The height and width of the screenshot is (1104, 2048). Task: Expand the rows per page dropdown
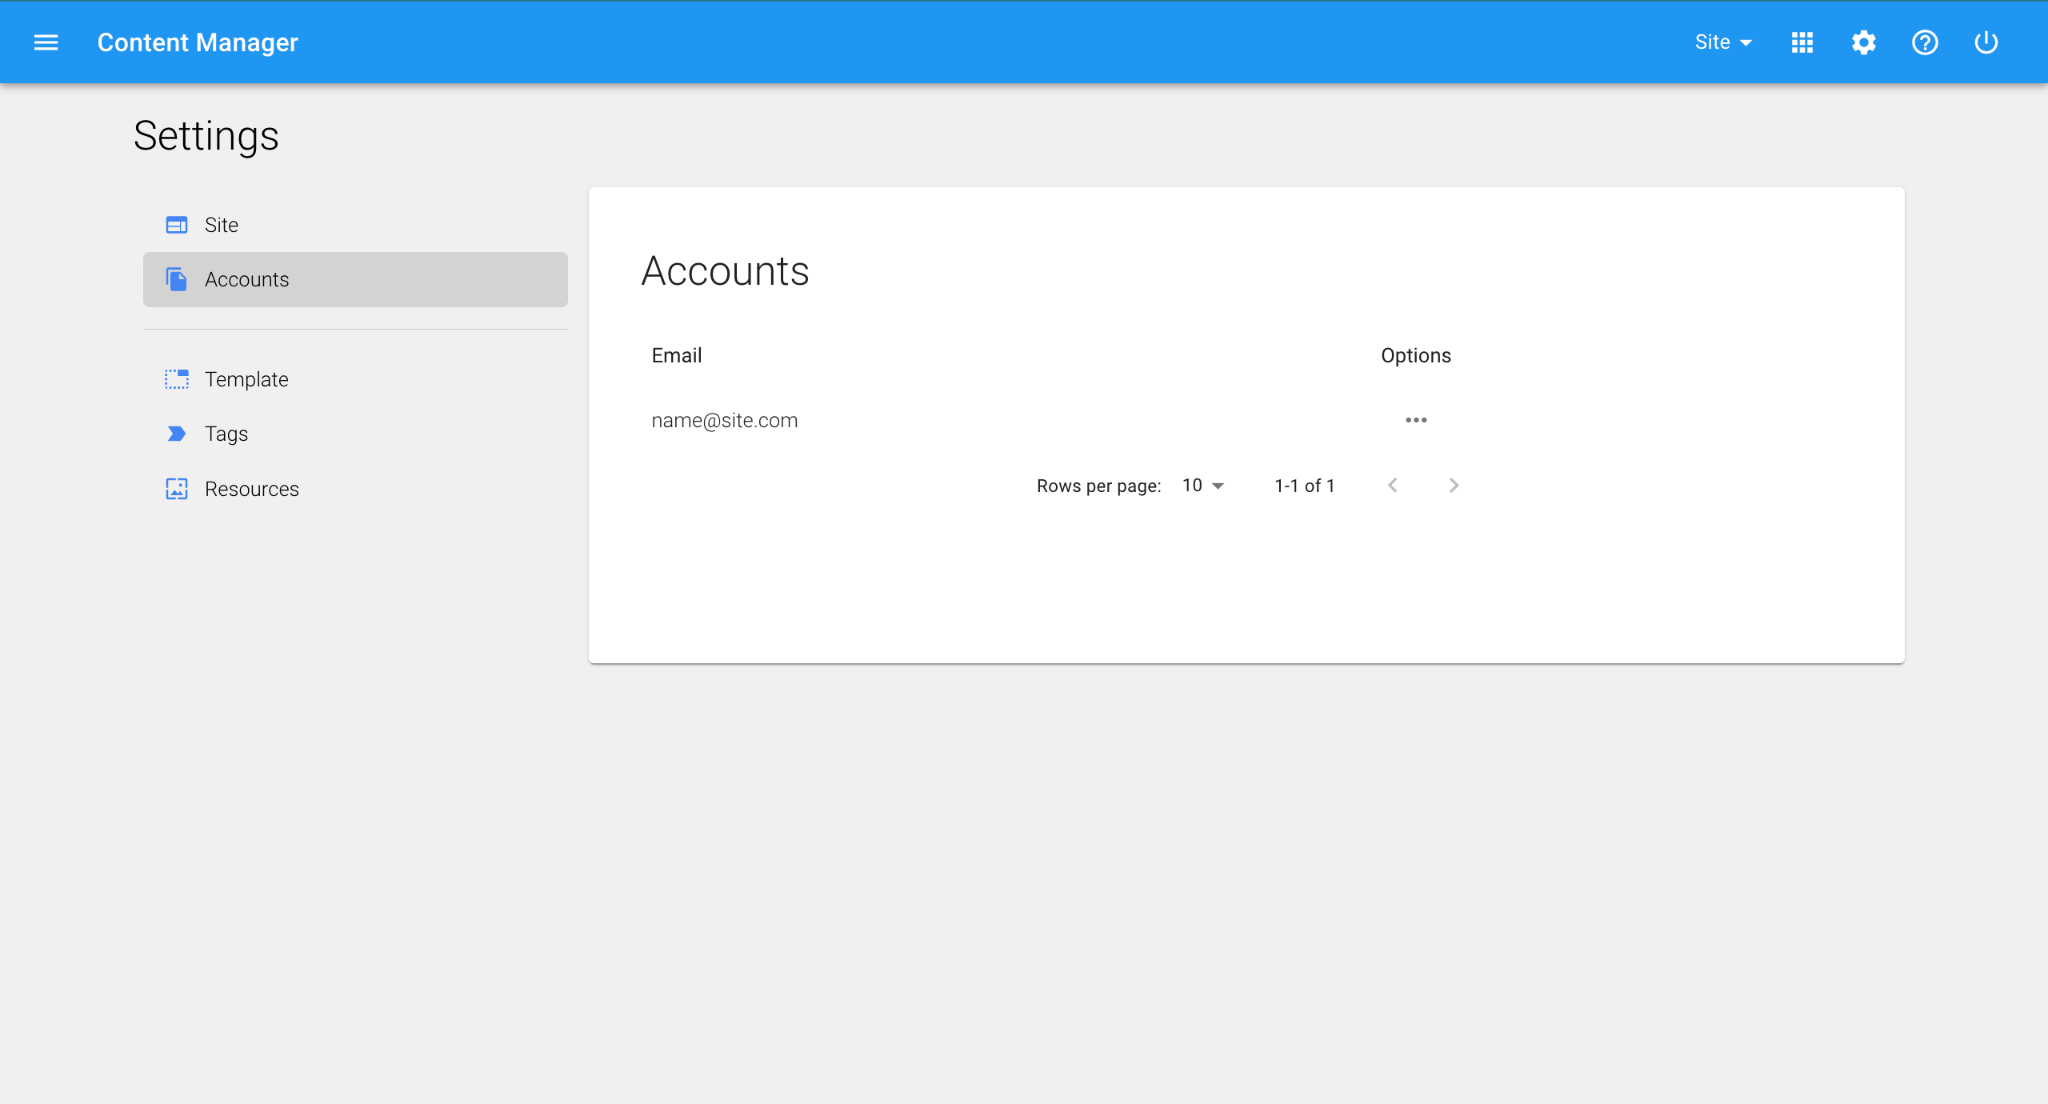[1203, 485]
